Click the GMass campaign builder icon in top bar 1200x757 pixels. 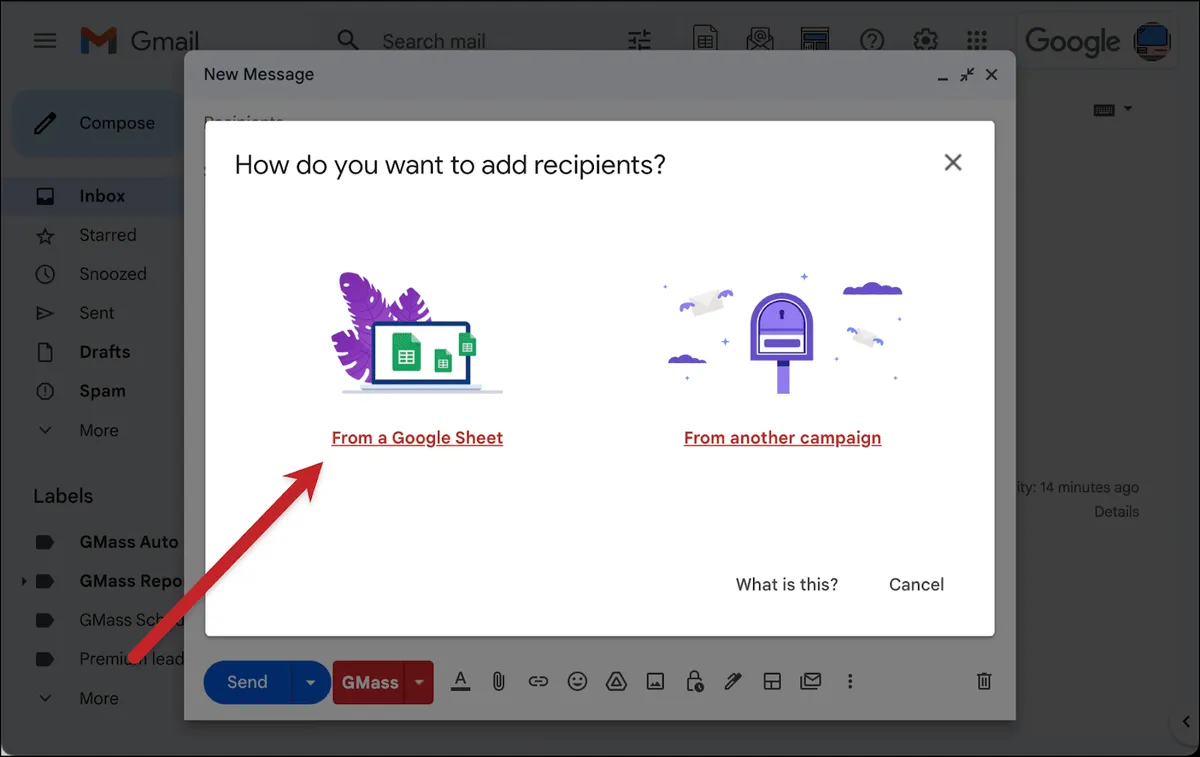coord(815,40)
